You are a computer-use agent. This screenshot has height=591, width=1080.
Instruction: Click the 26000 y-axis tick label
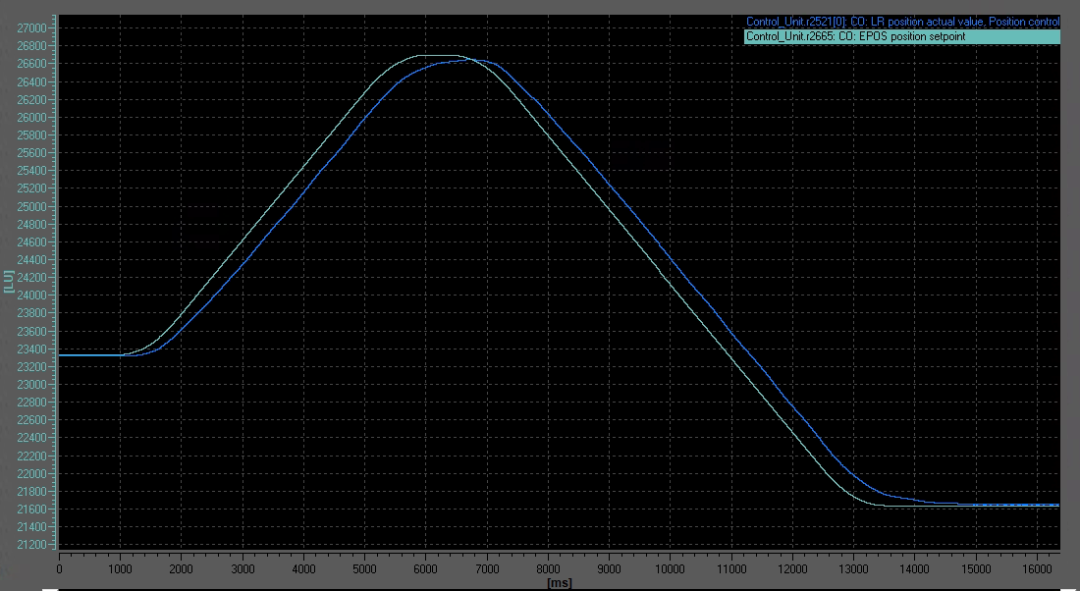33,118
